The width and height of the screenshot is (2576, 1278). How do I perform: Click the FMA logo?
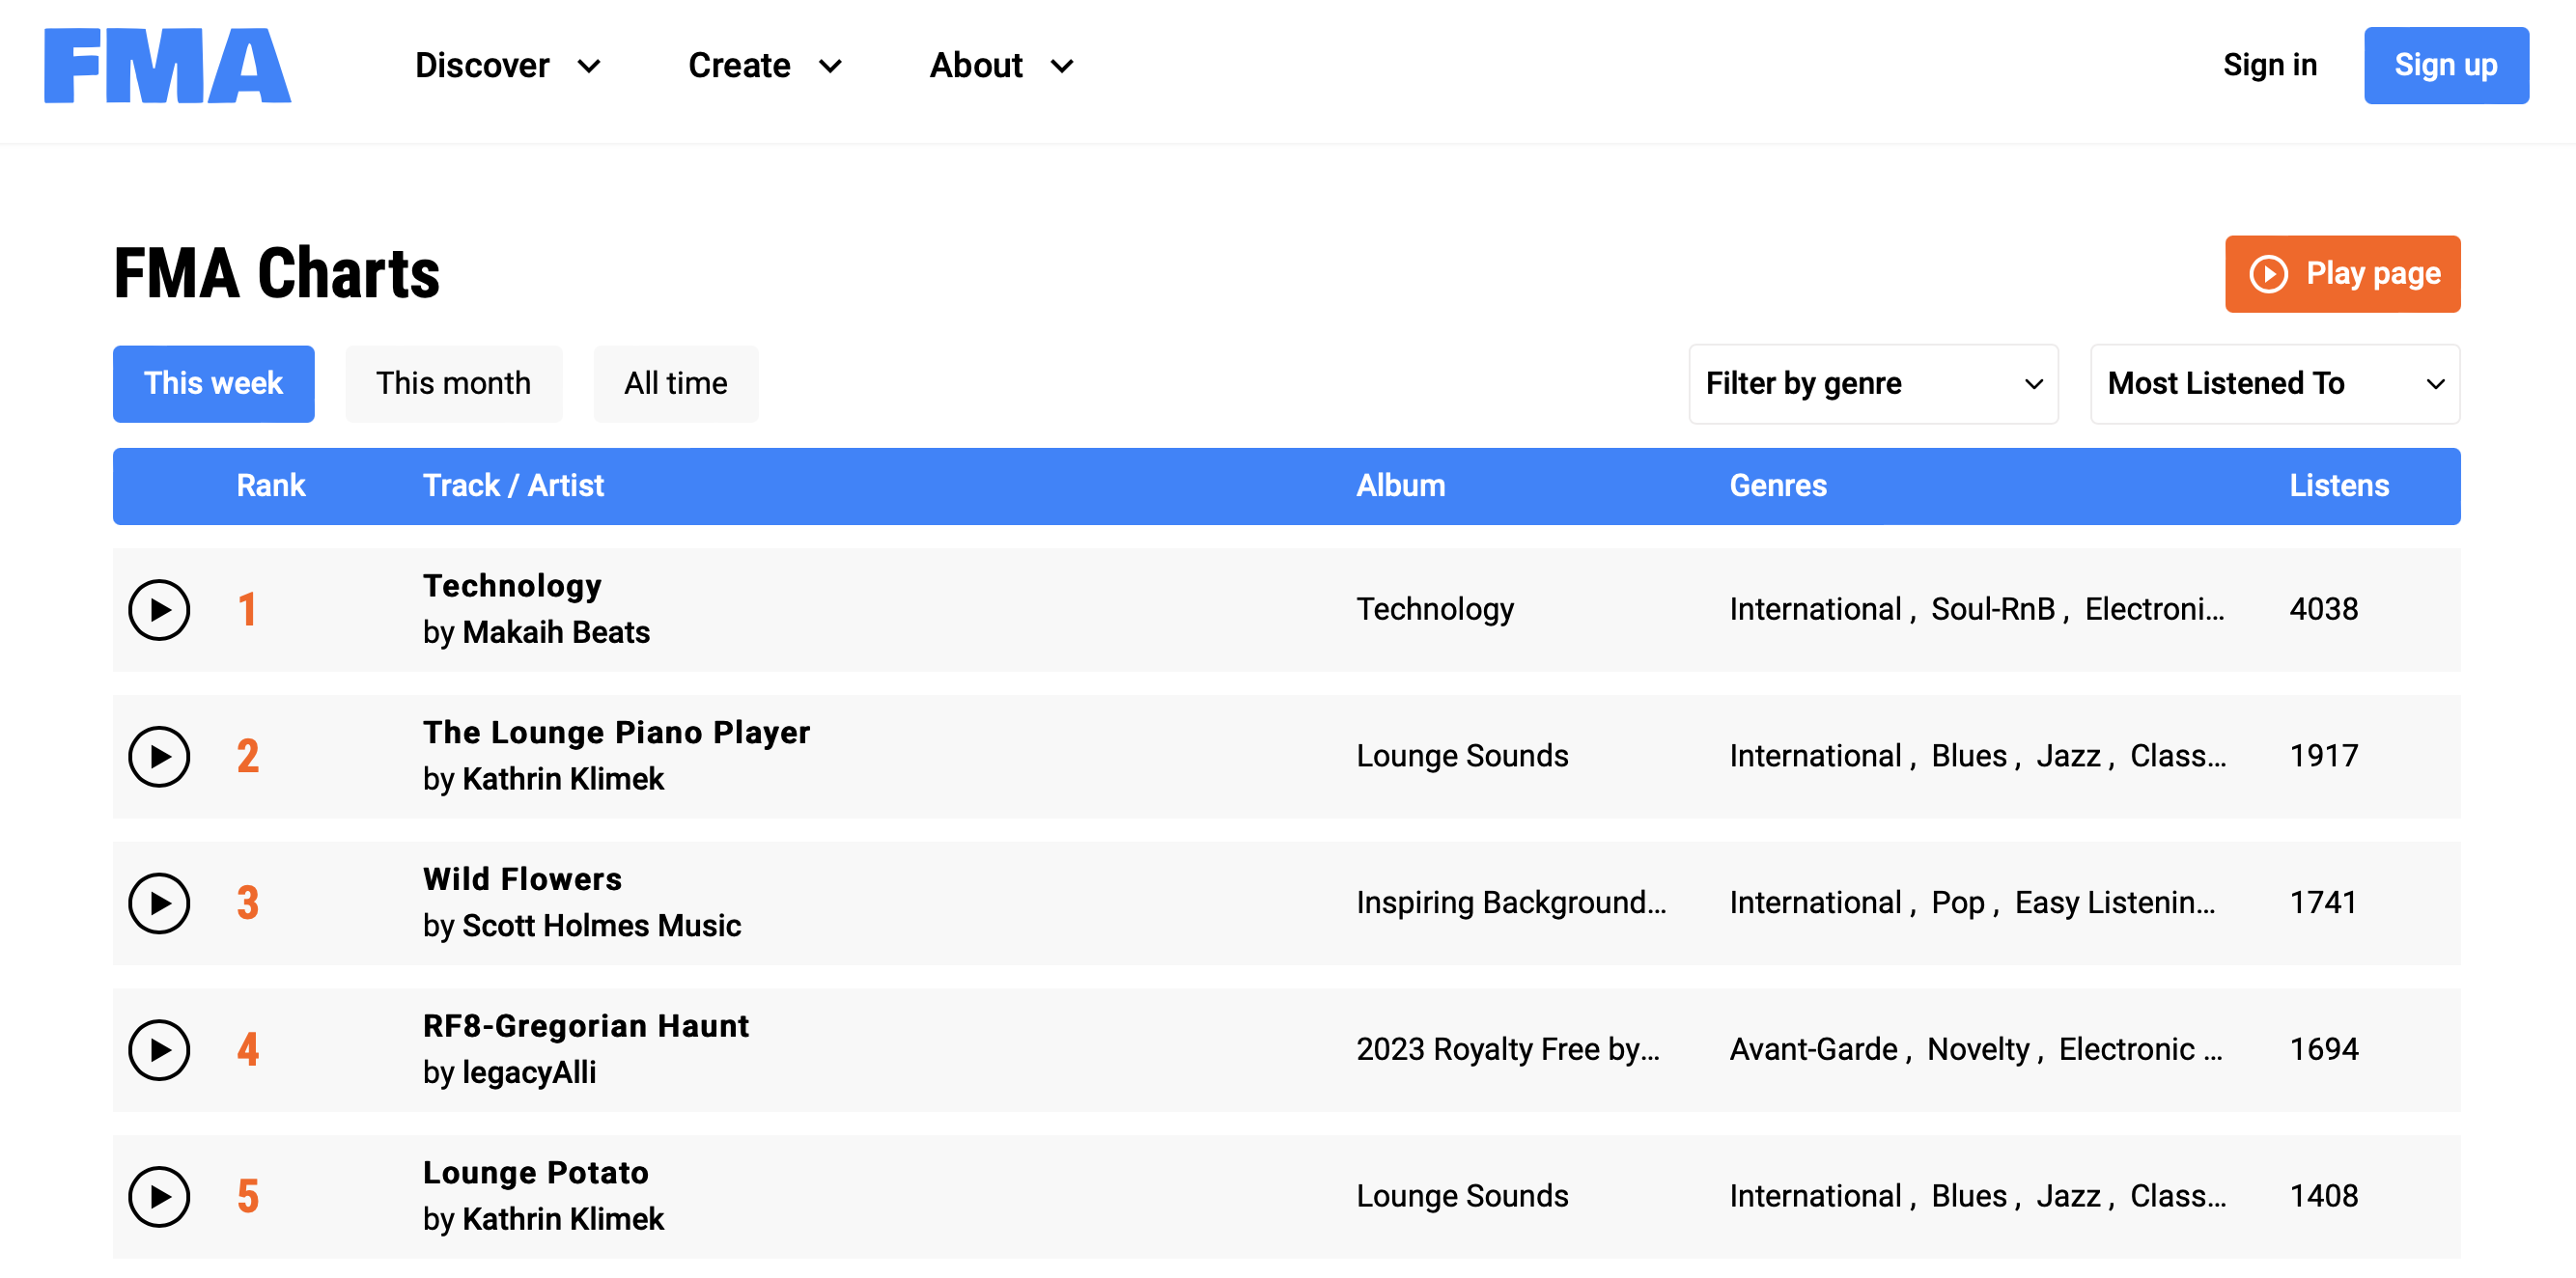[x=166, y=66]
